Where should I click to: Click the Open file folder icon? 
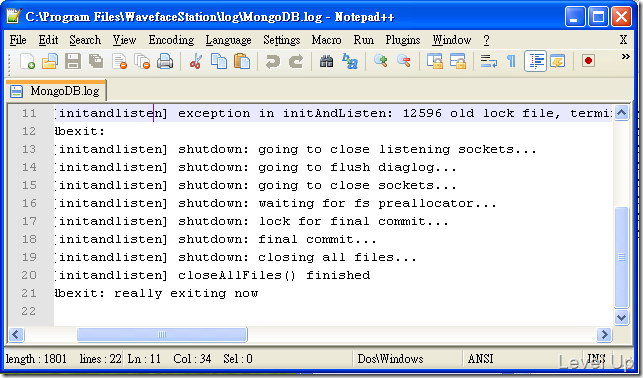point(50,61)
